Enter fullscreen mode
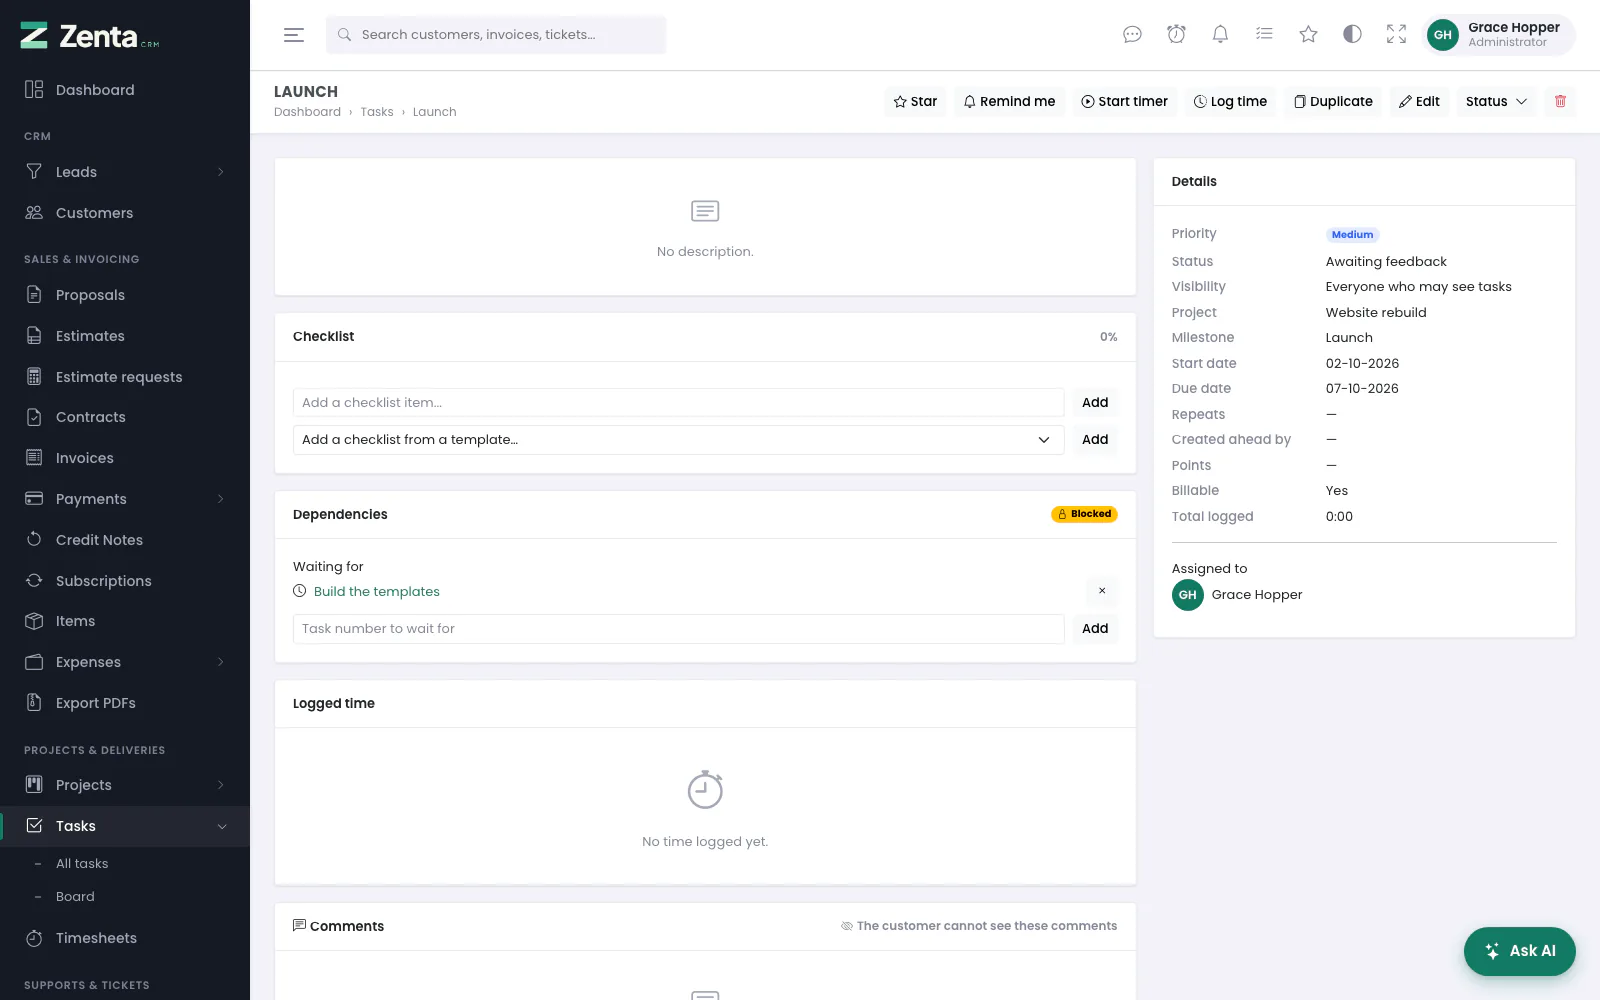Viewport: 1600px width, 1000px height. [x=1396, y=35]
